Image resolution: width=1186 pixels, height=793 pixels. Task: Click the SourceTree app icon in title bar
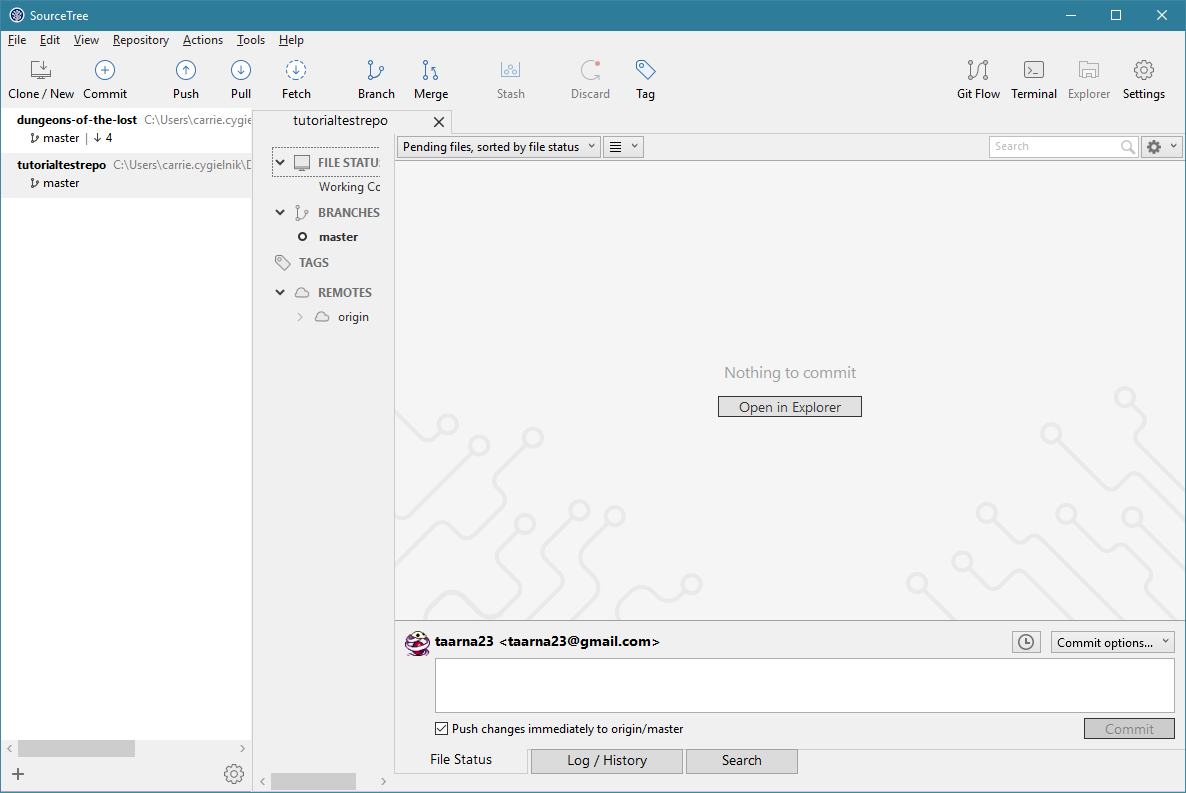point(17,15)
